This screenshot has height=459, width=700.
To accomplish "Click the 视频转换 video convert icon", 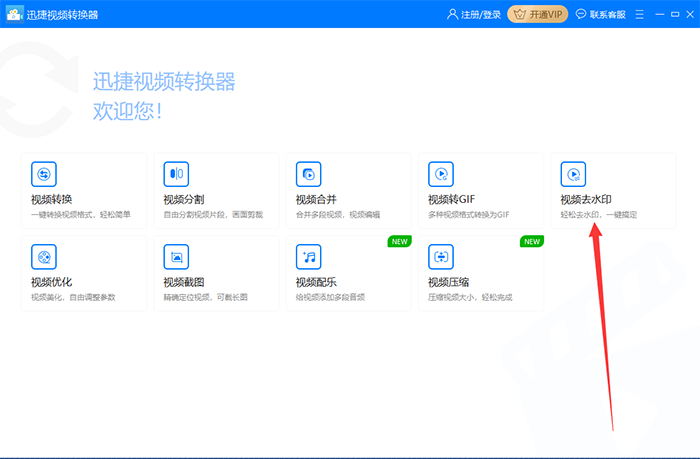I will (x=44, y=174).
